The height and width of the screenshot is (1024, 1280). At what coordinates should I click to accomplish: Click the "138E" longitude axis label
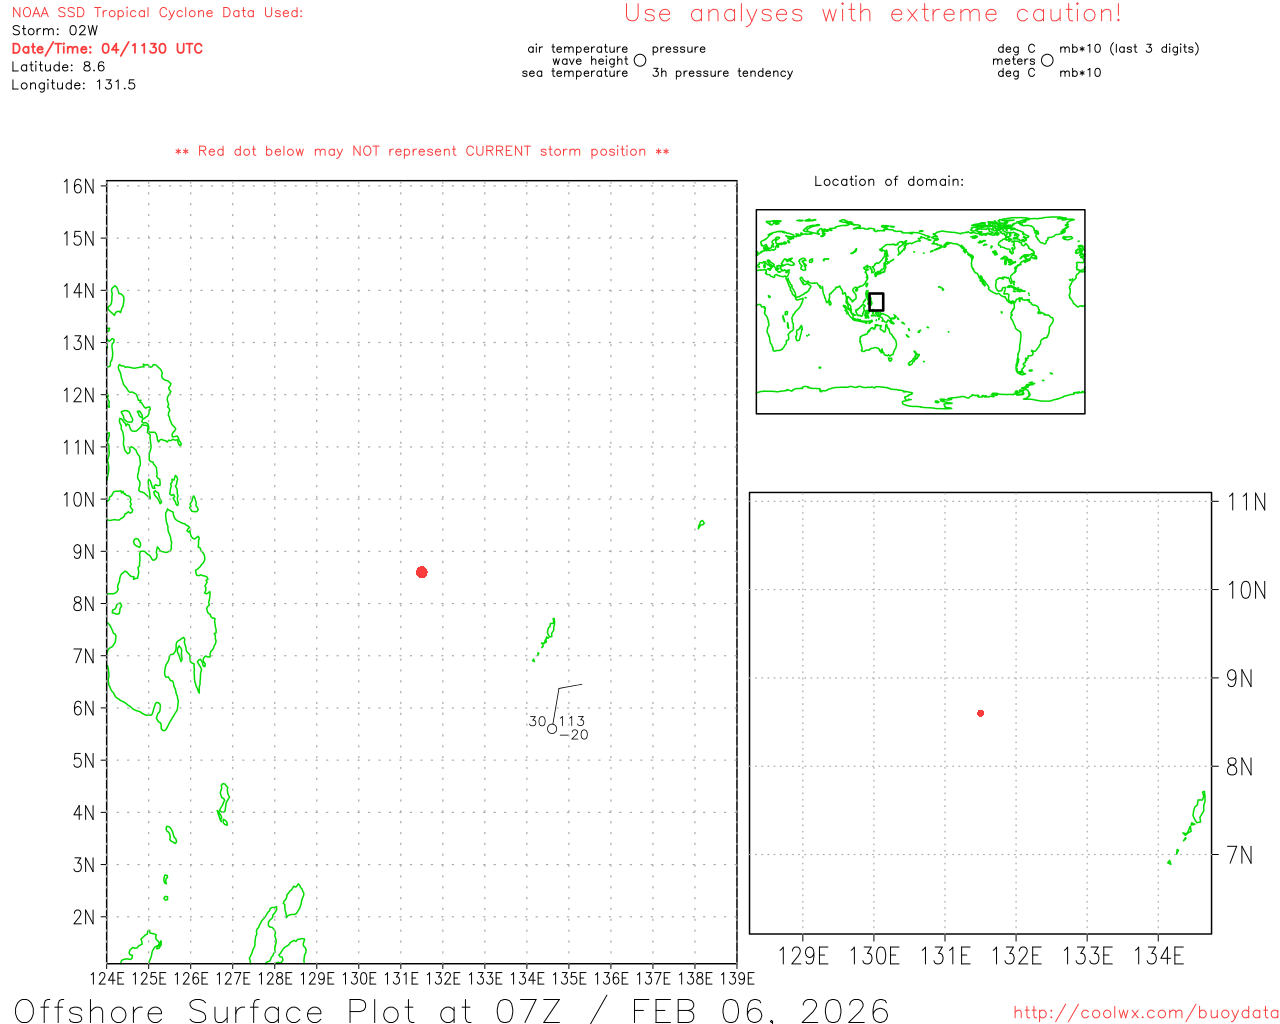(695, 978)
